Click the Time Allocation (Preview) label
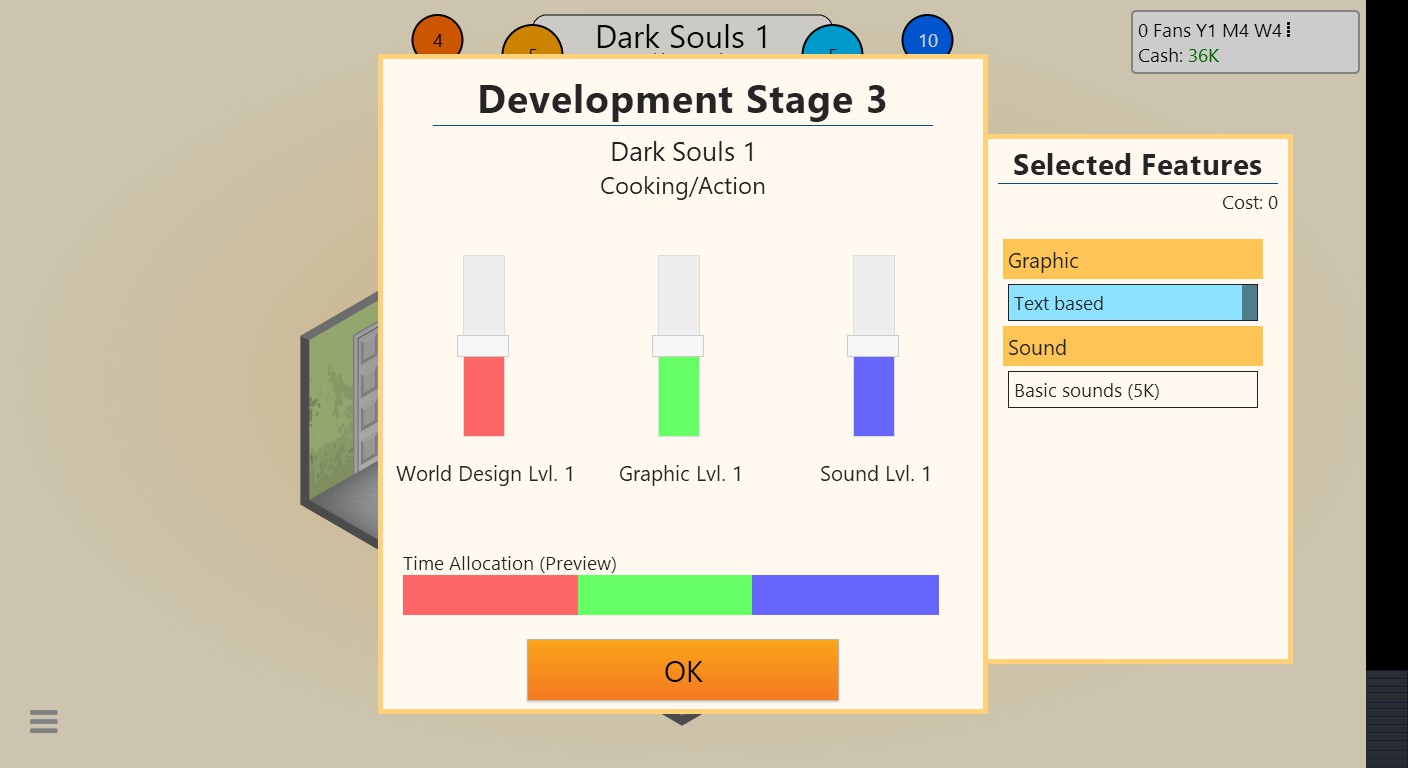 click(x=510, y=563)
